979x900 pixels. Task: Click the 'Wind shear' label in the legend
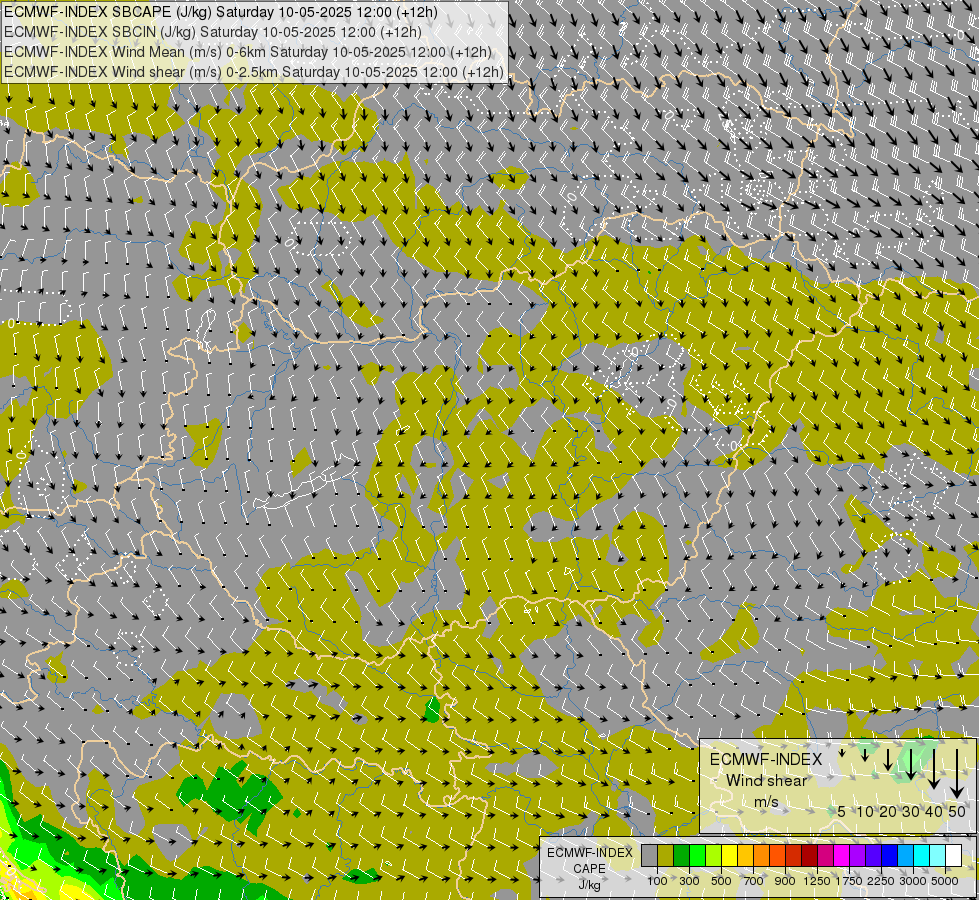coord(767,781)
